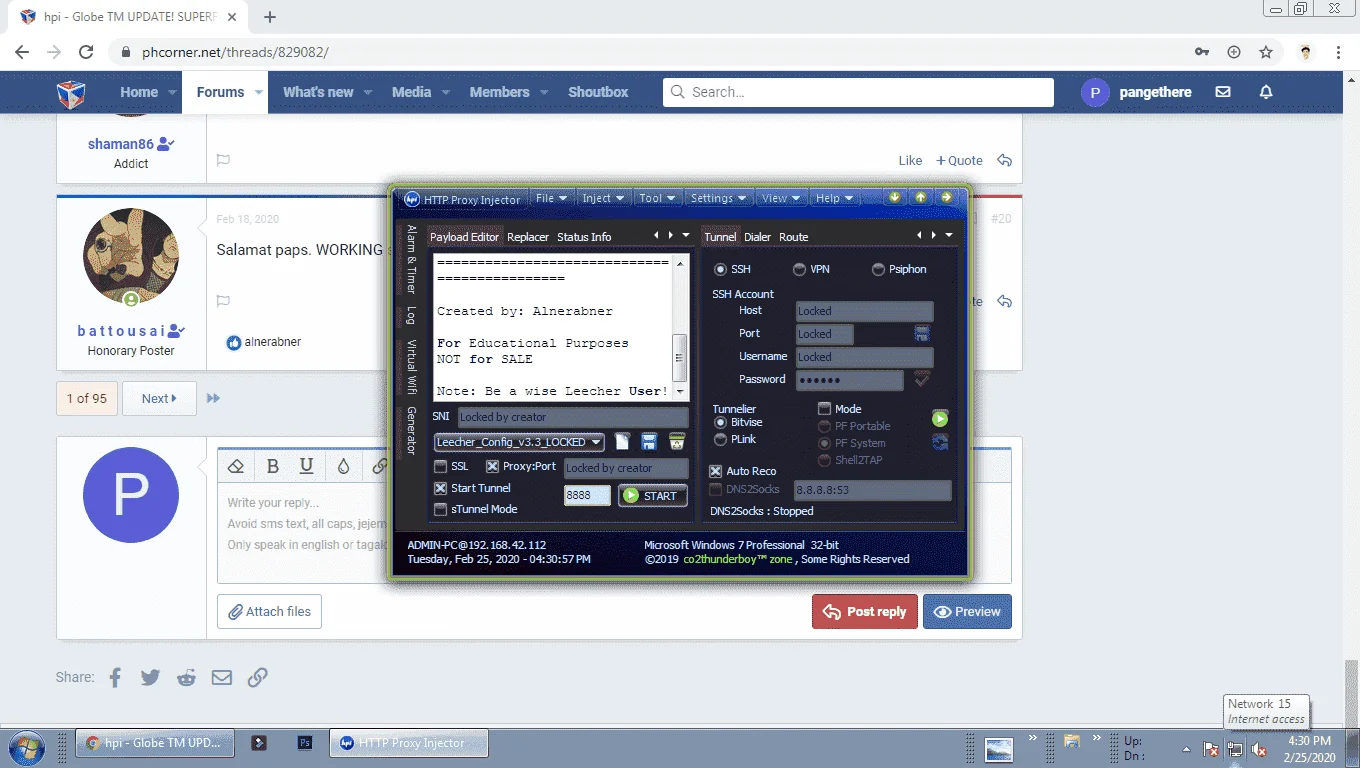Image resolution: width=1360 pixels, height=768 pixels.
Task: Click the START button
Action: [x=652, y=495]
